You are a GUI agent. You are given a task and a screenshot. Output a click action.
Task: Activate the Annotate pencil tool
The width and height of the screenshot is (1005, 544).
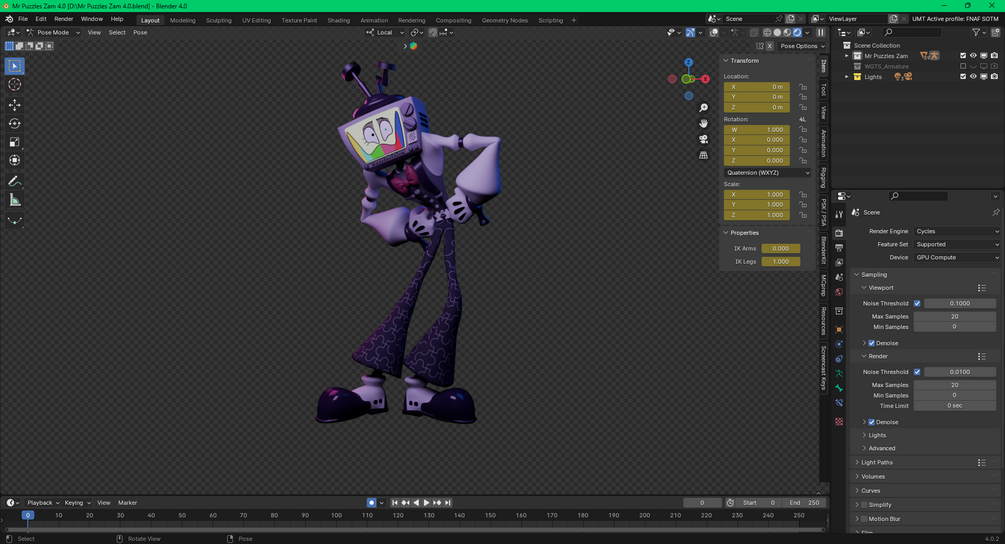[15, 181]
